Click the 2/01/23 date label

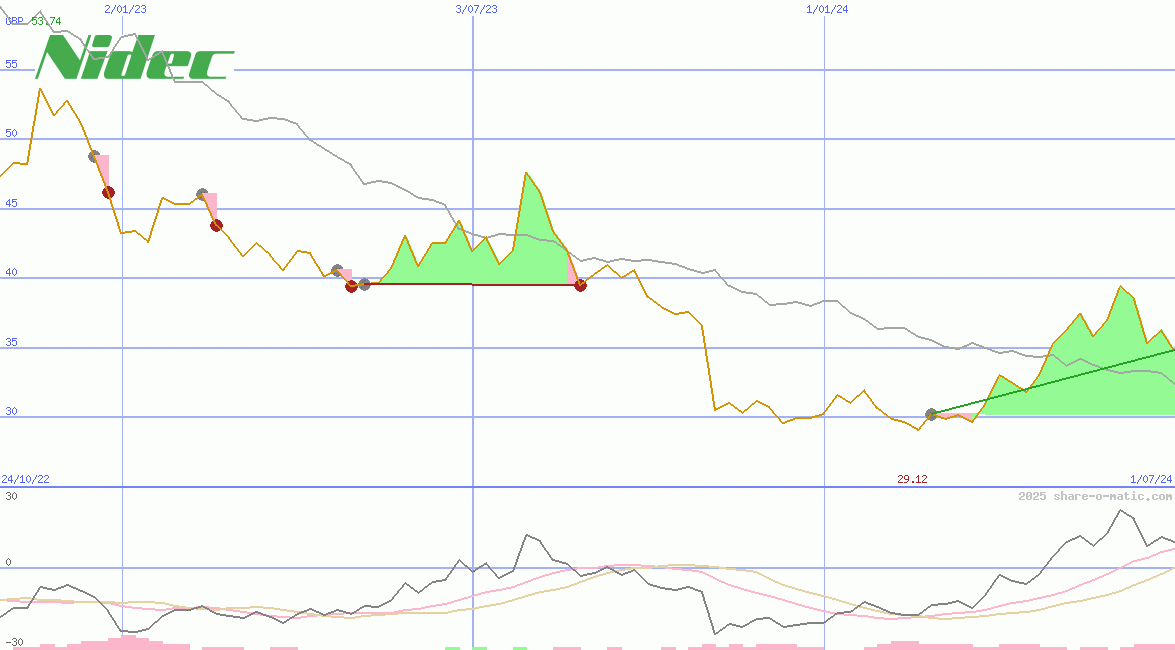pyautogui.click(x=125, y=9)
